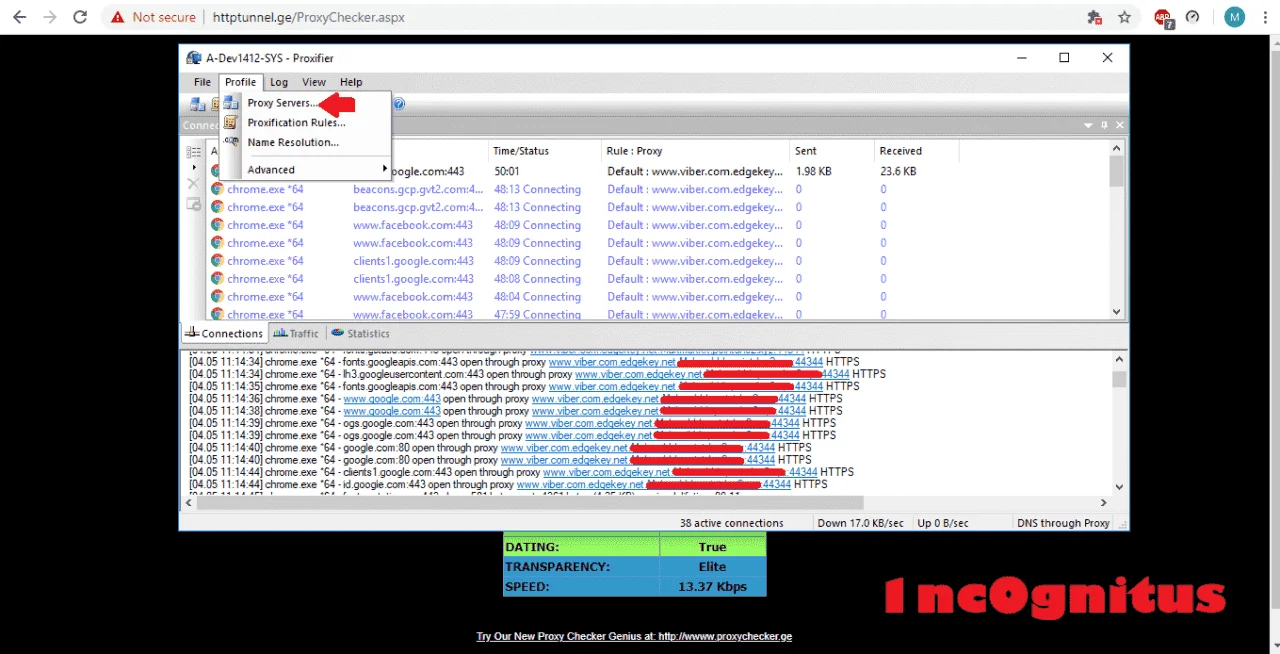The height and width of the screenshot is (654, 1280).
Task: Expand the Advanced submenu
Action: (304, 170)
